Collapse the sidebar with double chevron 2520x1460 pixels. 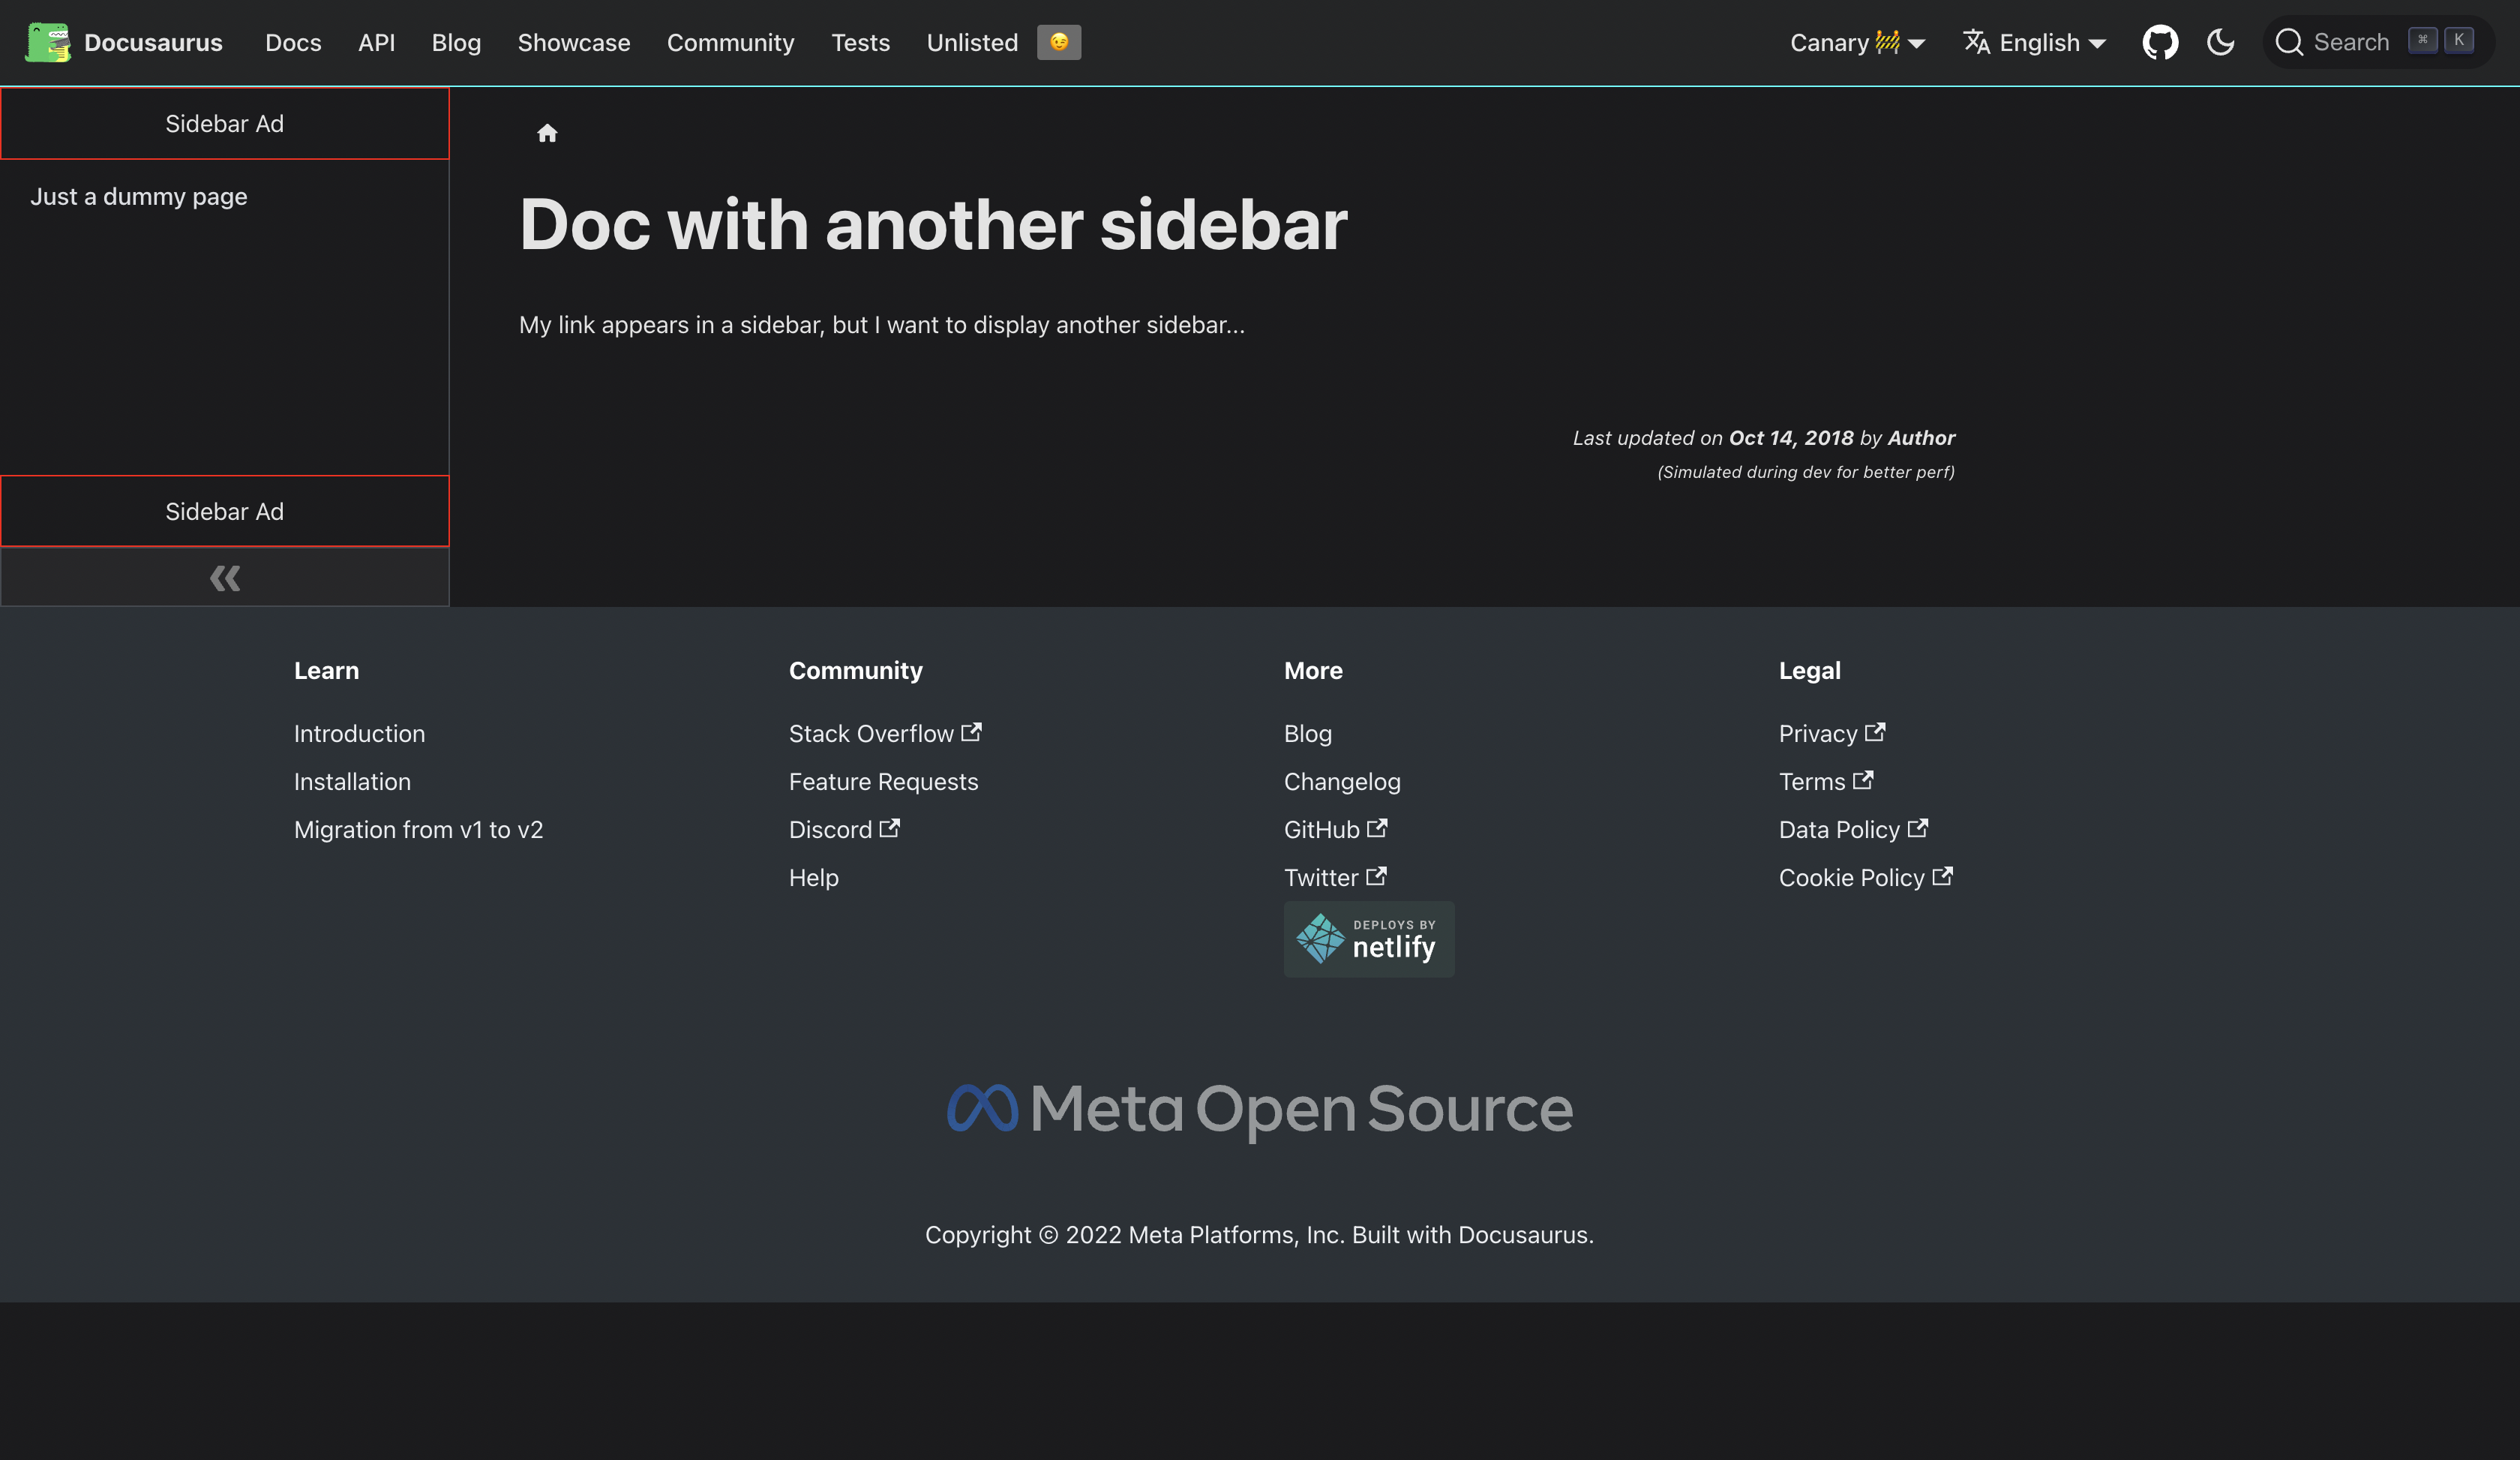(x=225, y=578)
